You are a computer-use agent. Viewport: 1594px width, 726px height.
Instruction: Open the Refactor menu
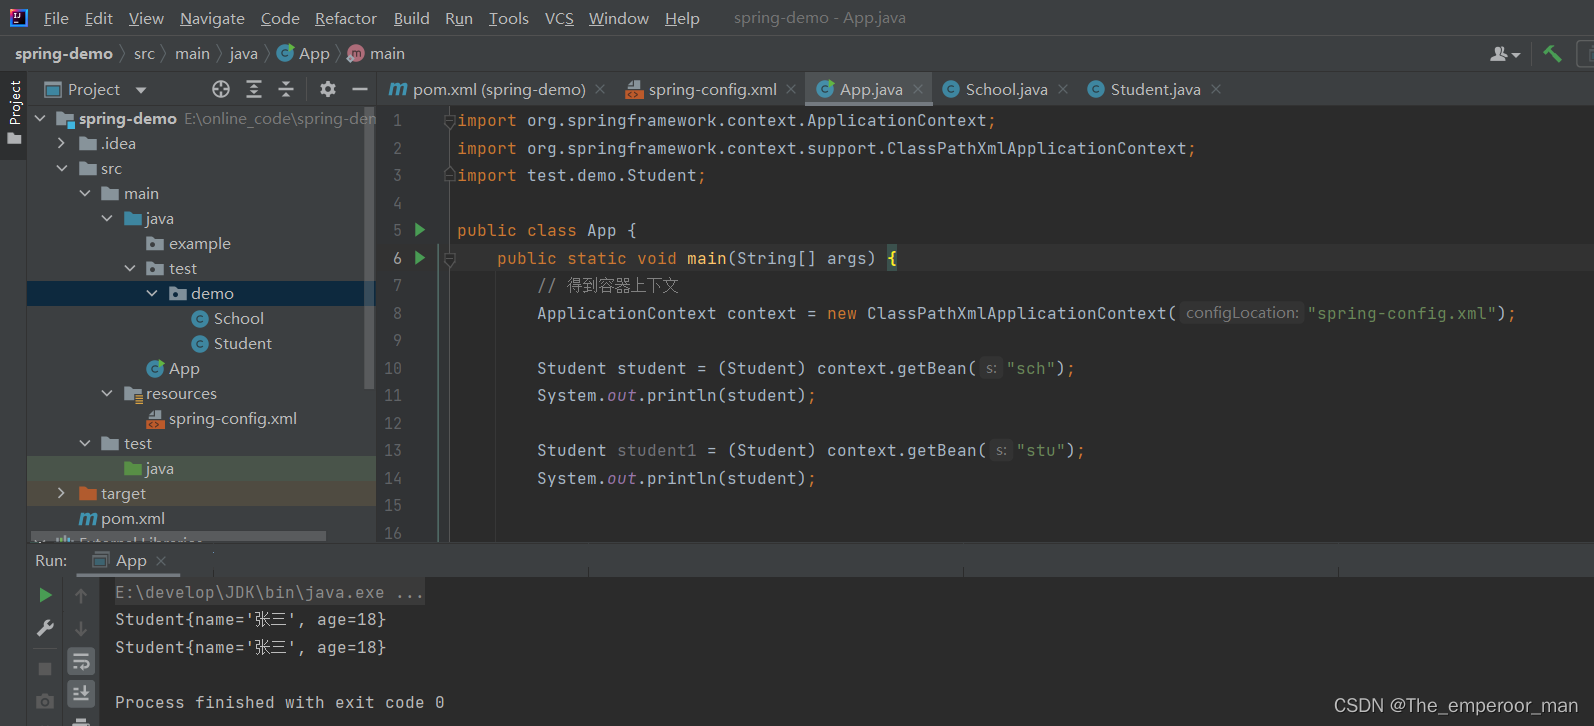[346, 18]
